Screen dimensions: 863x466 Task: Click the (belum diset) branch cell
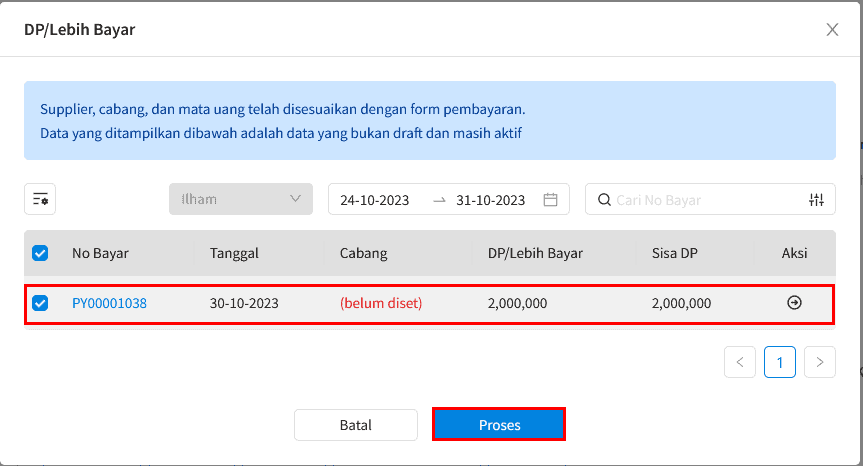point(381,303)
